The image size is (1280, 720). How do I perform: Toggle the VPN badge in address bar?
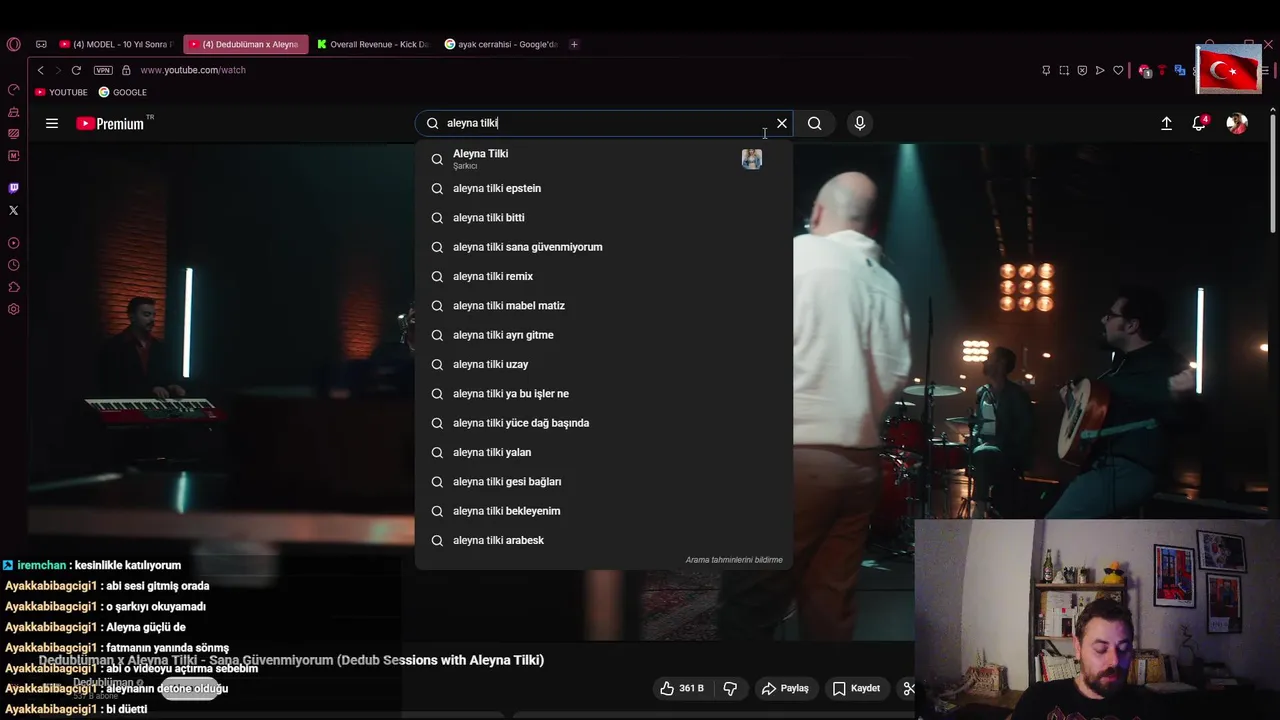click(103, 70)
